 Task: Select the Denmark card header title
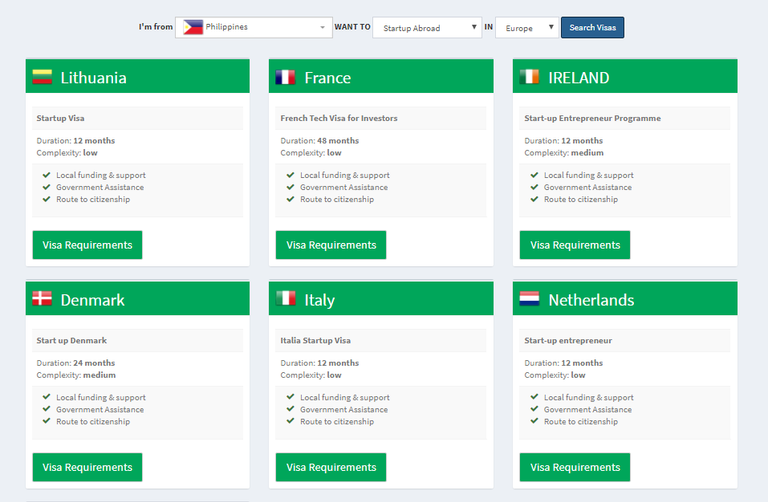click(x=93, y=300)
